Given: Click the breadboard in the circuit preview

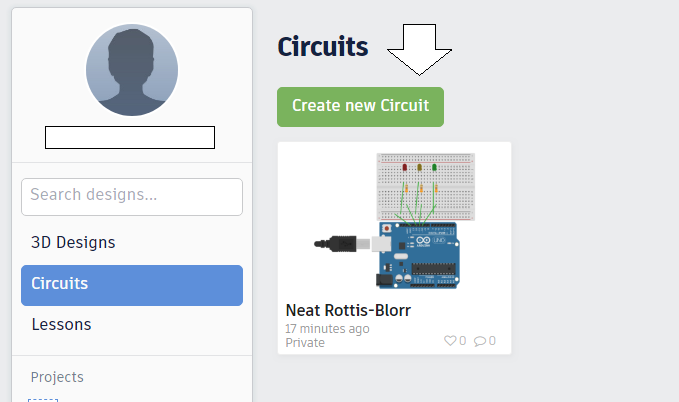Looking at the screenshot, I should click(426, 187).
